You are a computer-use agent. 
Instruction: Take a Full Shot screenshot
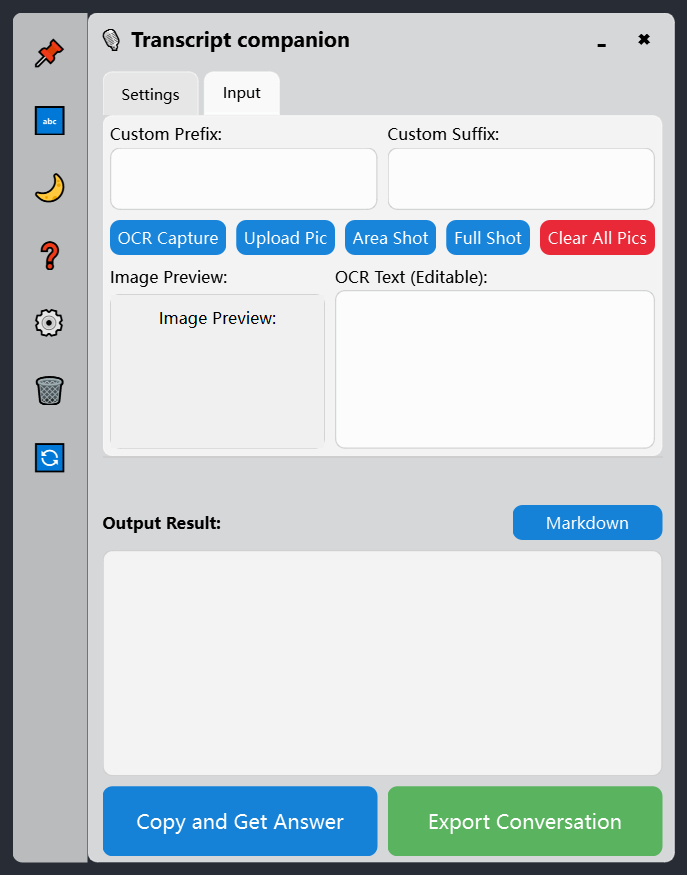coord(487,237)
